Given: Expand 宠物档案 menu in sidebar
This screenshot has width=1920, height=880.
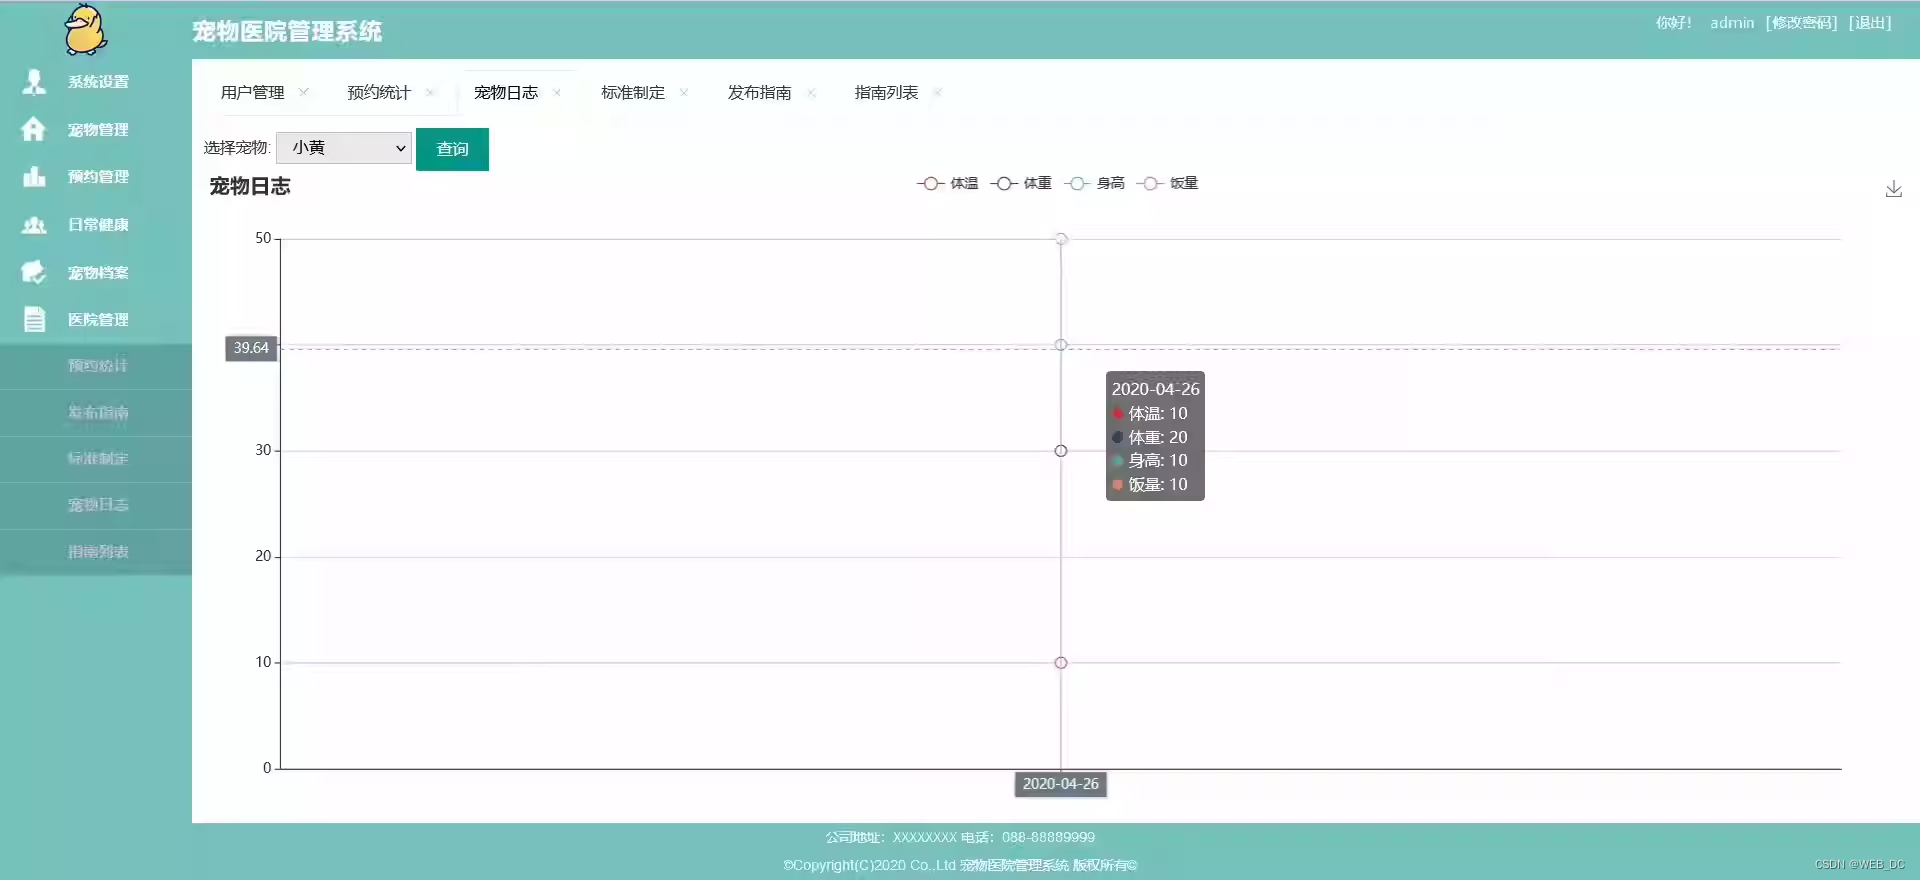Looking at the screenshot, I should (x=96, y=272).
